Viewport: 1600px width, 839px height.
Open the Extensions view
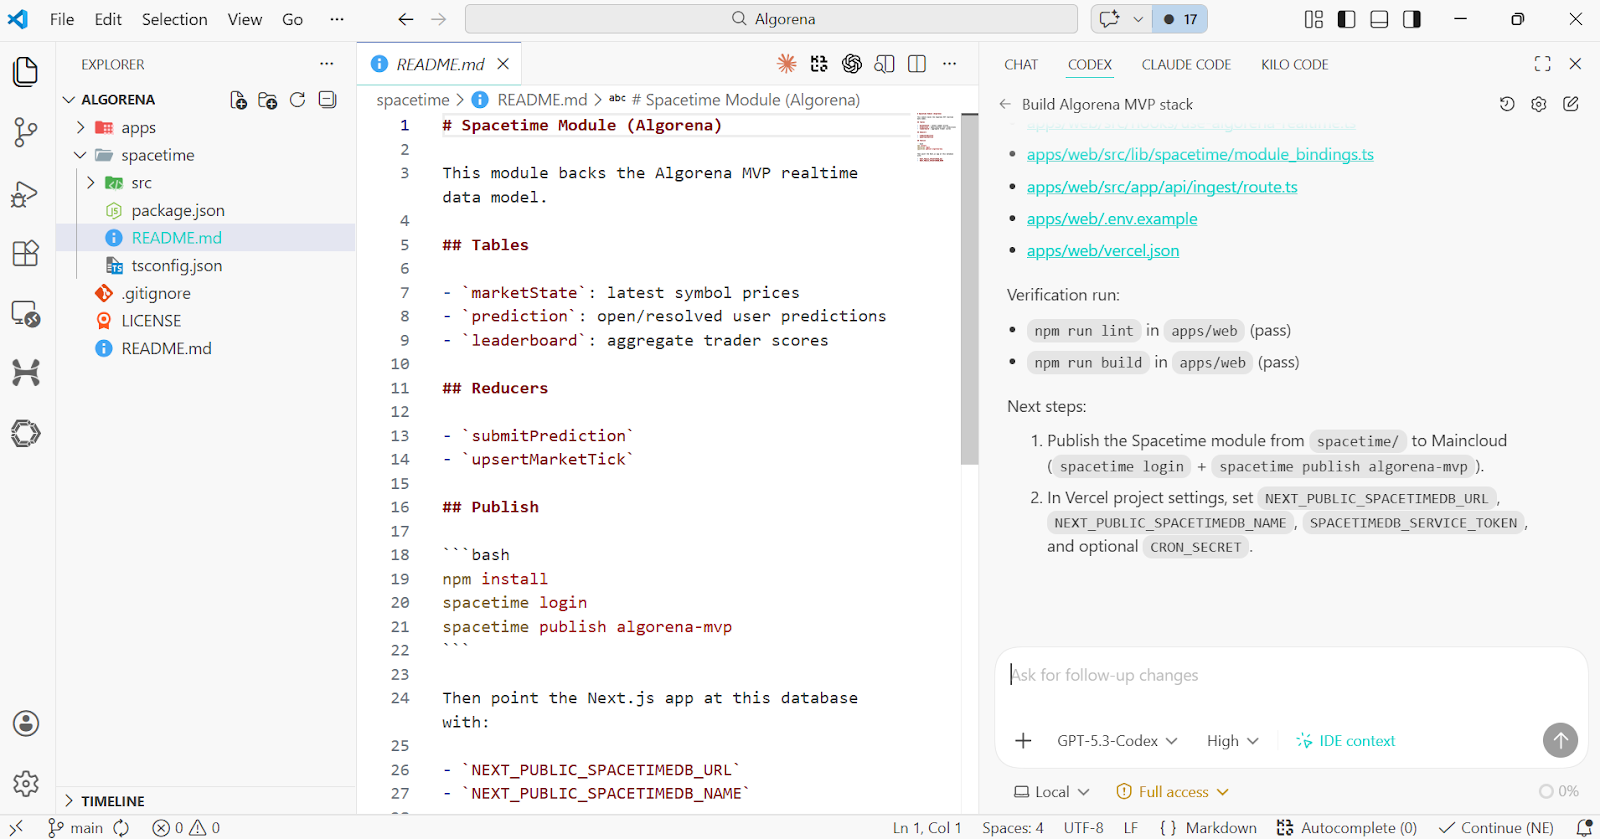point(26,253)
